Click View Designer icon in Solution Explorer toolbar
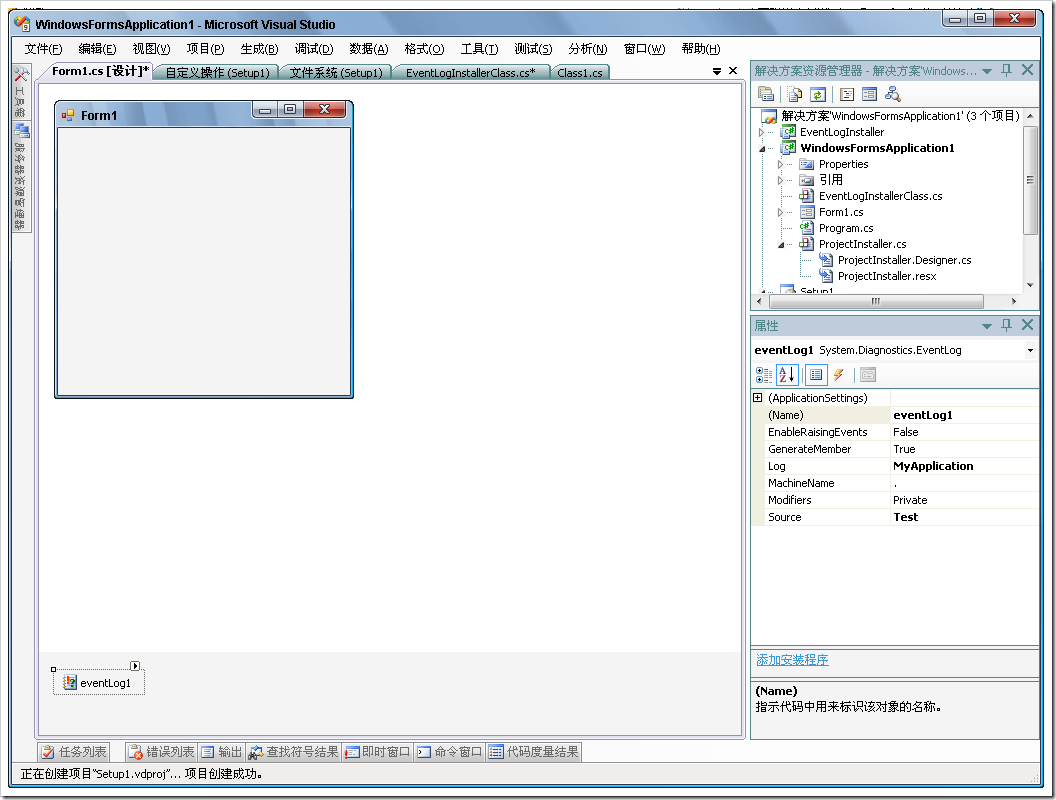1056x800 pixels. click(x=869, y=94)
